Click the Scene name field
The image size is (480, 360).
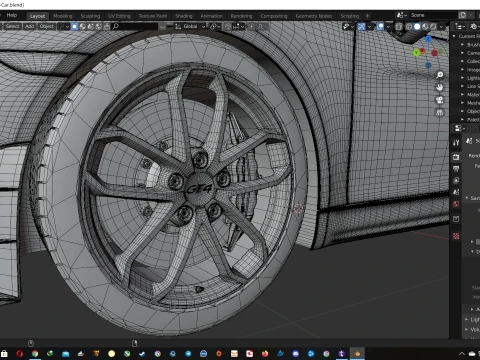click(433, 15)
